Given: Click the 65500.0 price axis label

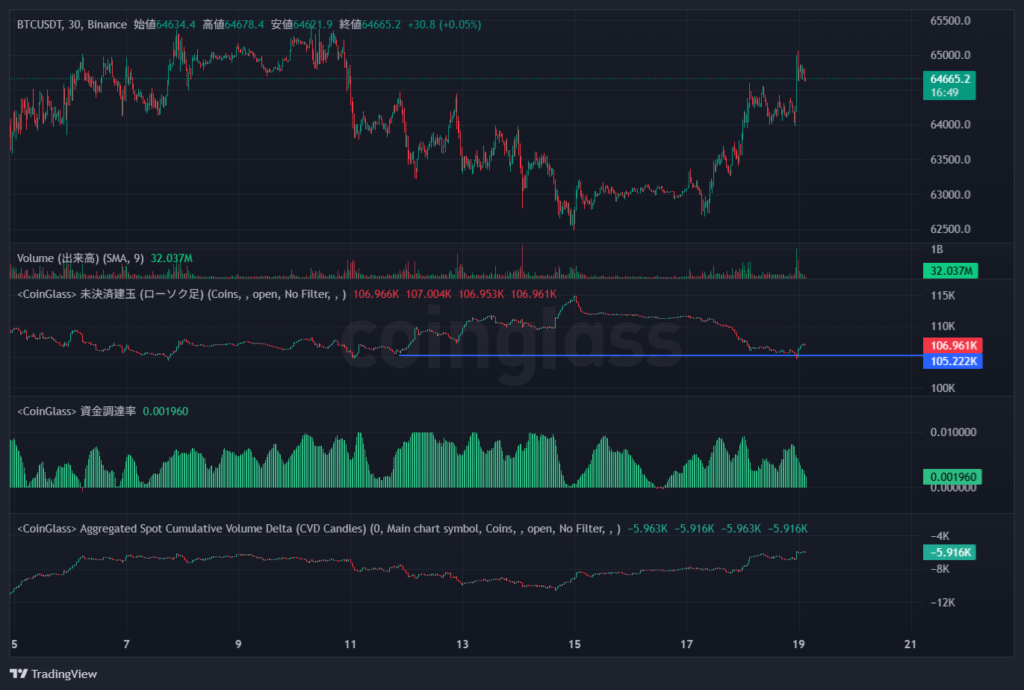Looking at the screenshot, I should (950, 21).
